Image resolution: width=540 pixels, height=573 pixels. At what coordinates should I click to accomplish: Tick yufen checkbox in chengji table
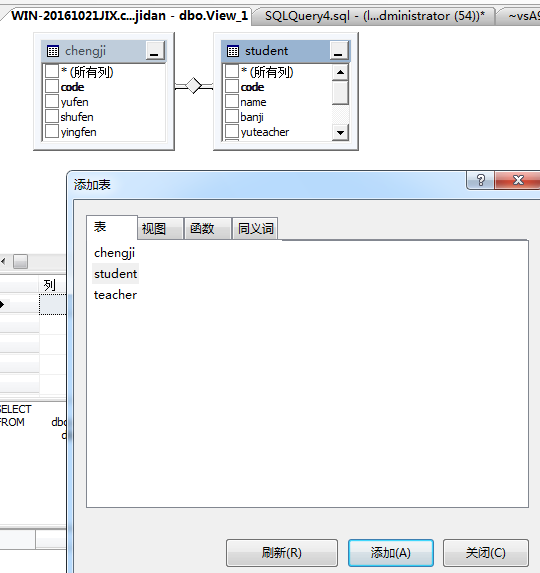coord(52,102)
